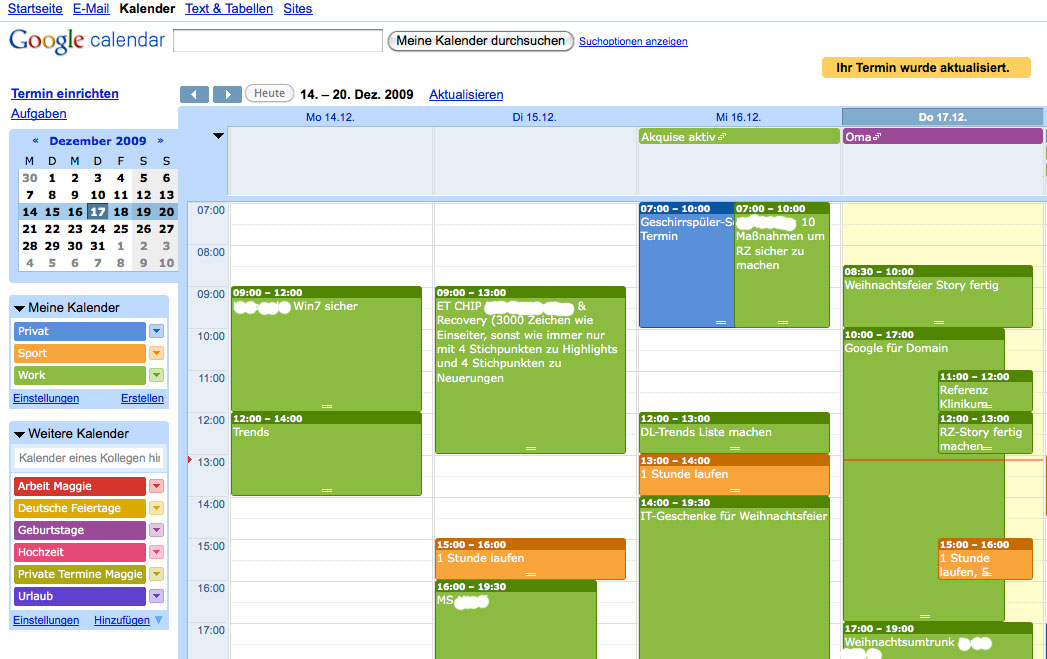
Task: Click the Google Calendar logo
Action: click(87, 41)
